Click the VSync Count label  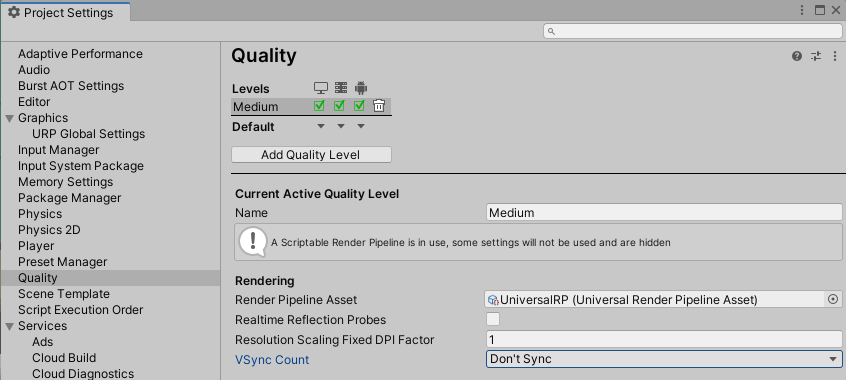pyautogui.click(x=272, y=359)
